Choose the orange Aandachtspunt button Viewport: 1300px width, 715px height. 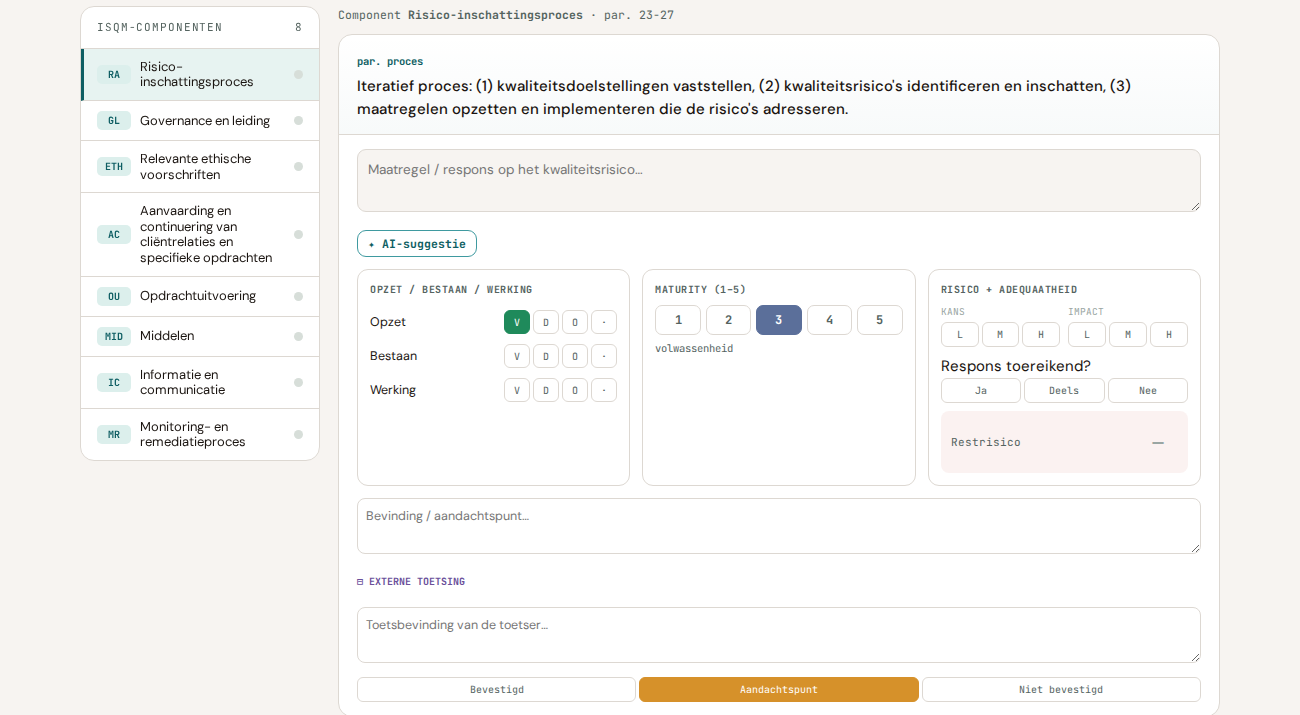[779, 690]
